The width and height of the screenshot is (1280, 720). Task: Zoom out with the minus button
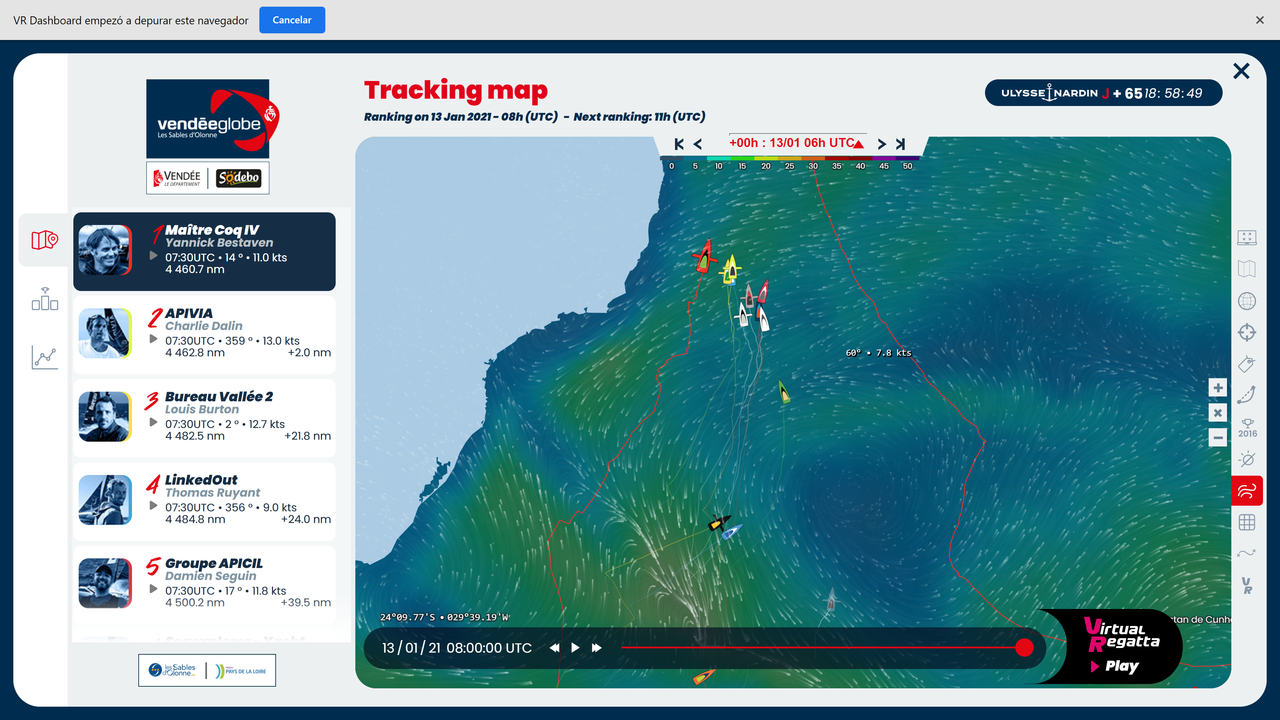[x=1217, y=438]
